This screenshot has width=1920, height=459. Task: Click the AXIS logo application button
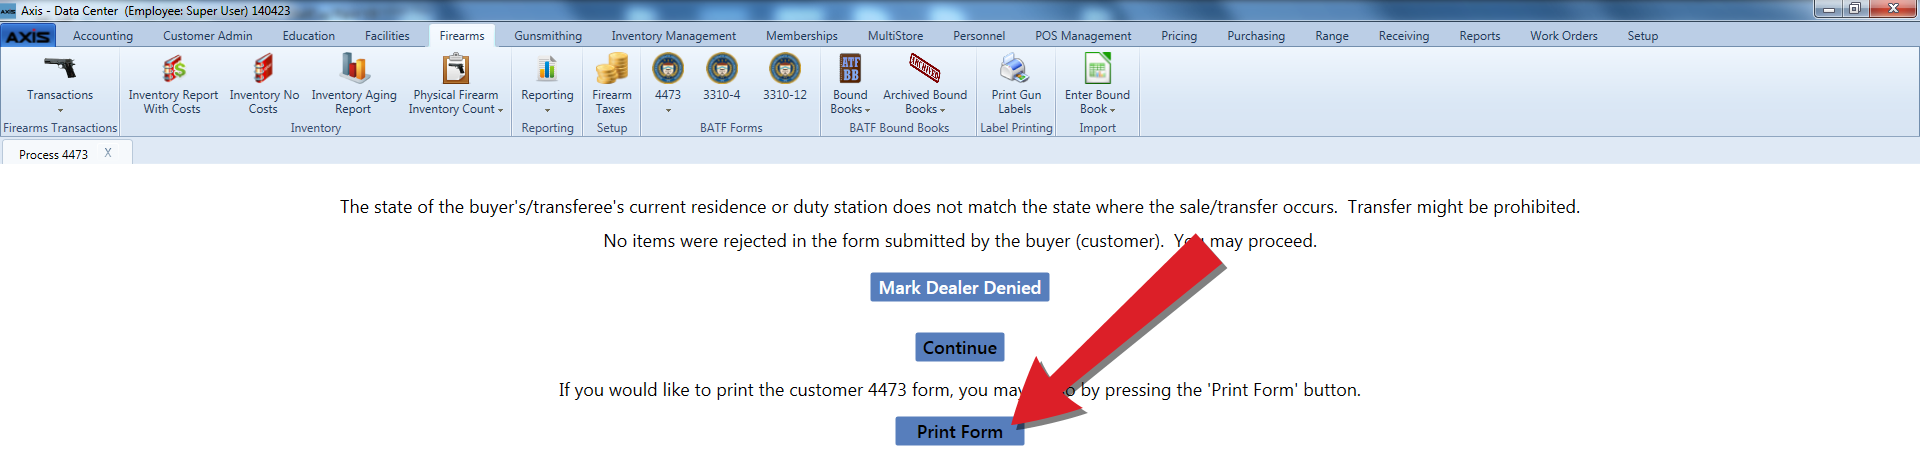[x=28, y=36]
